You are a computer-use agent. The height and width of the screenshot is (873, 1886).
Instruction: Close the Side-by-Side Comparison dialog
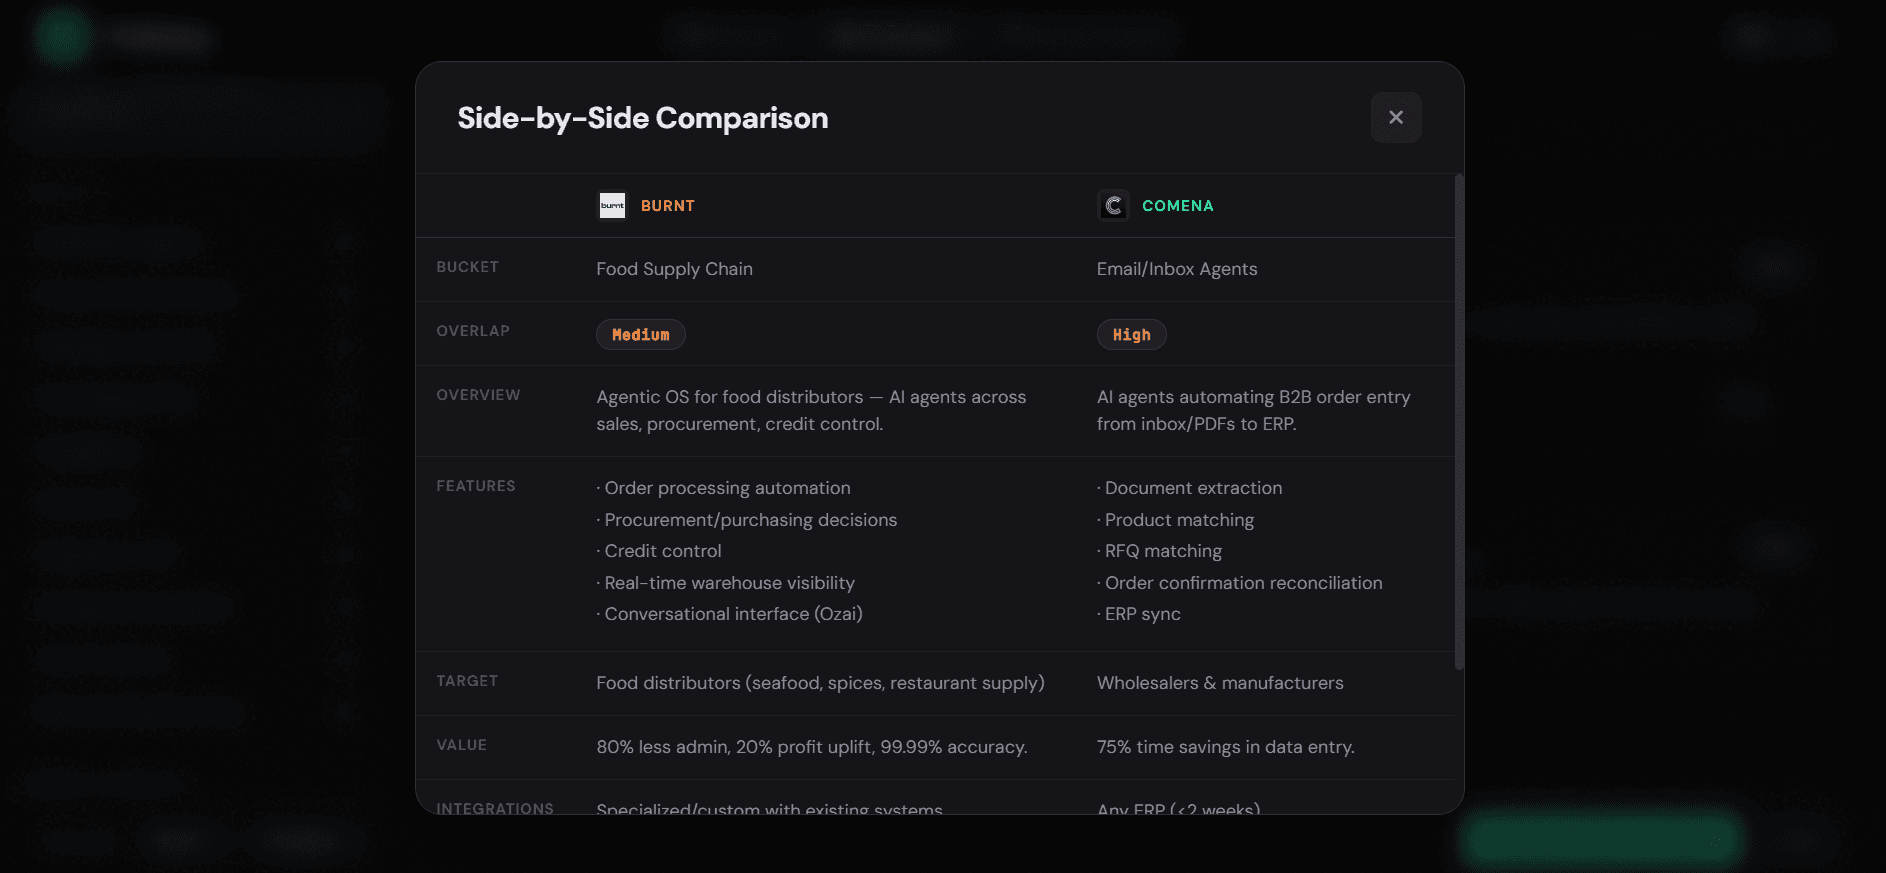tap(1396, 117)
